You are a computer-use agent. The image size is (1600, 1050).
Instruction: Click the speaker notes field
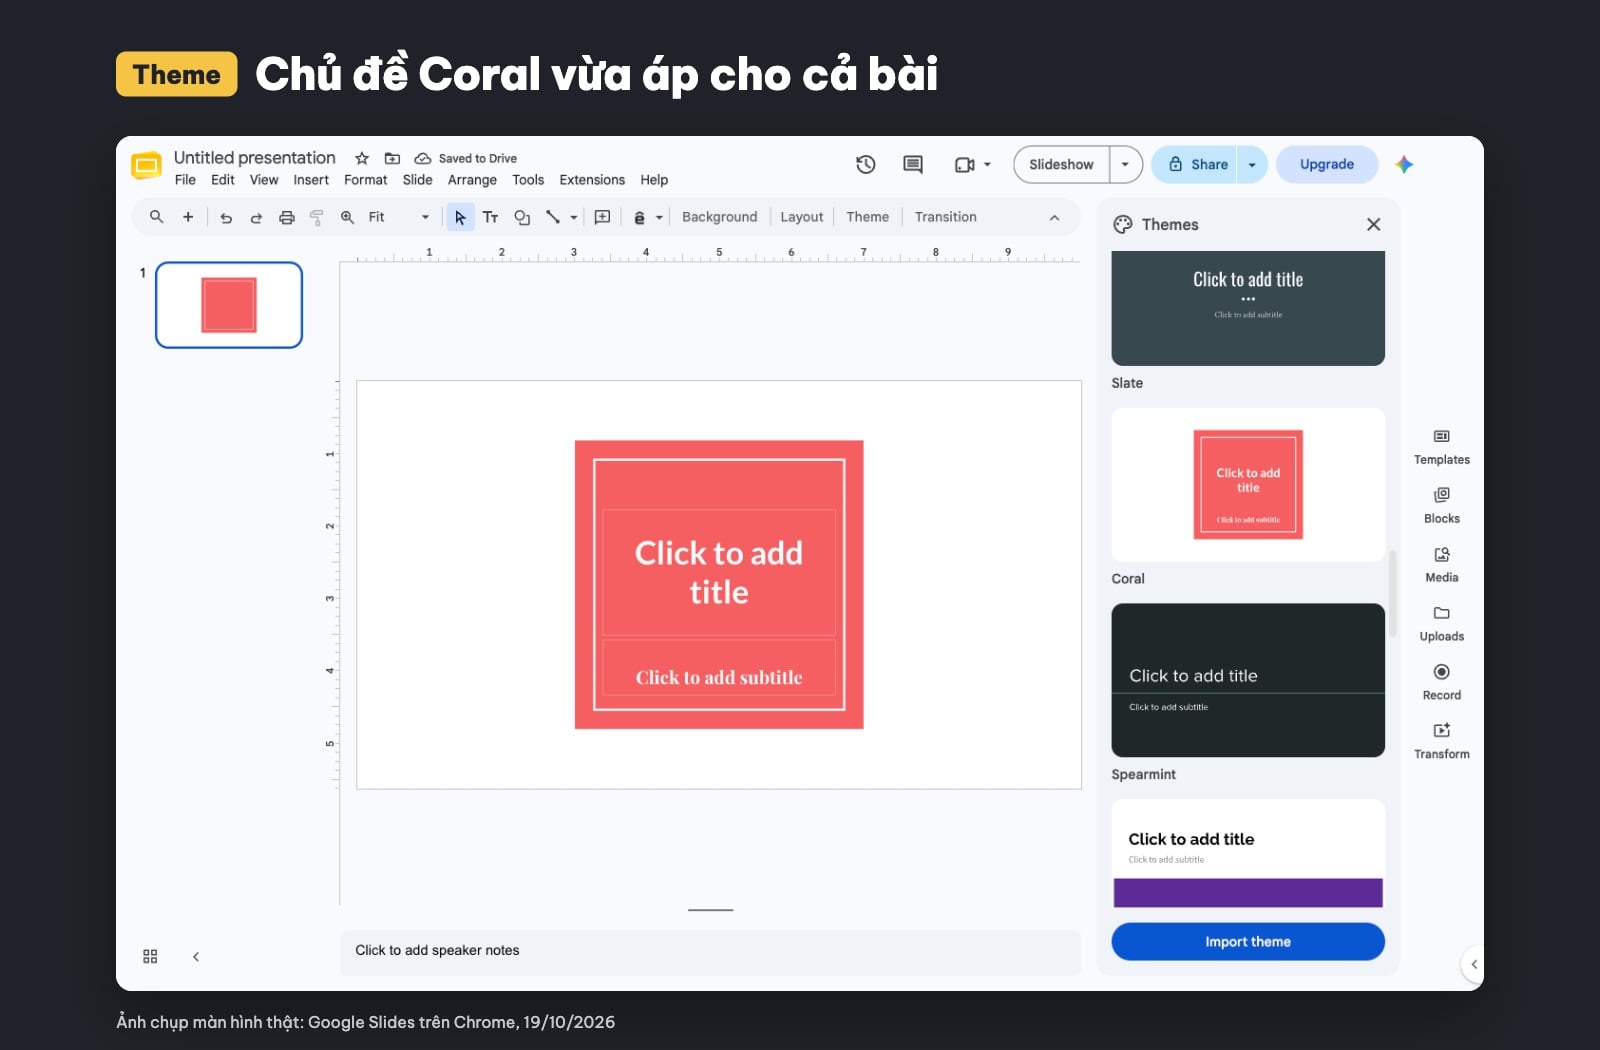pos(710,951)
